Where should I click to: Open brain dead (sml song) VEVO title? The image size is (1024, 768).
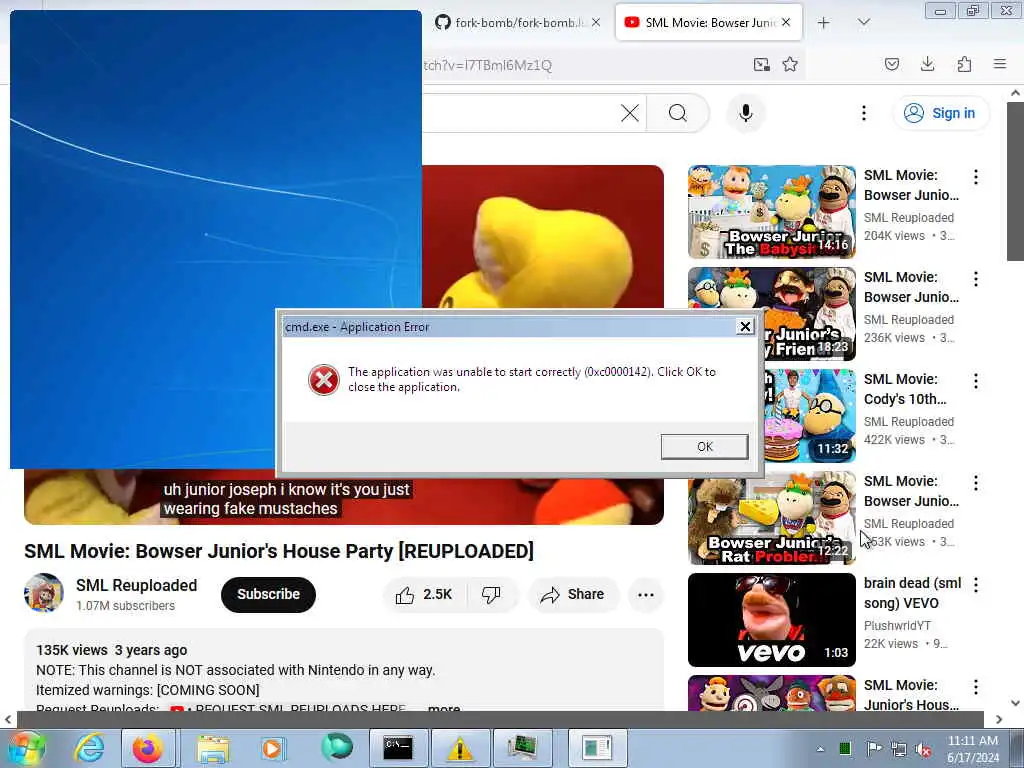(x=912, y=593)
